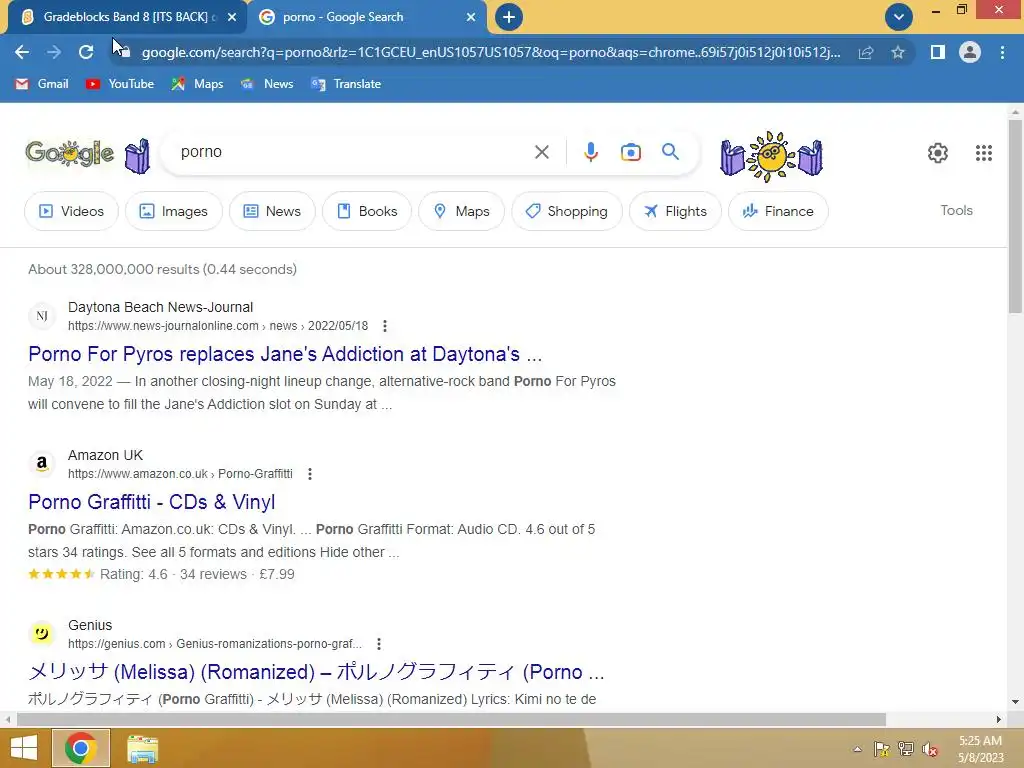Screen dimensions: 1024x768
Task: Open the Translate bookmark
Action: click(346, 84)
